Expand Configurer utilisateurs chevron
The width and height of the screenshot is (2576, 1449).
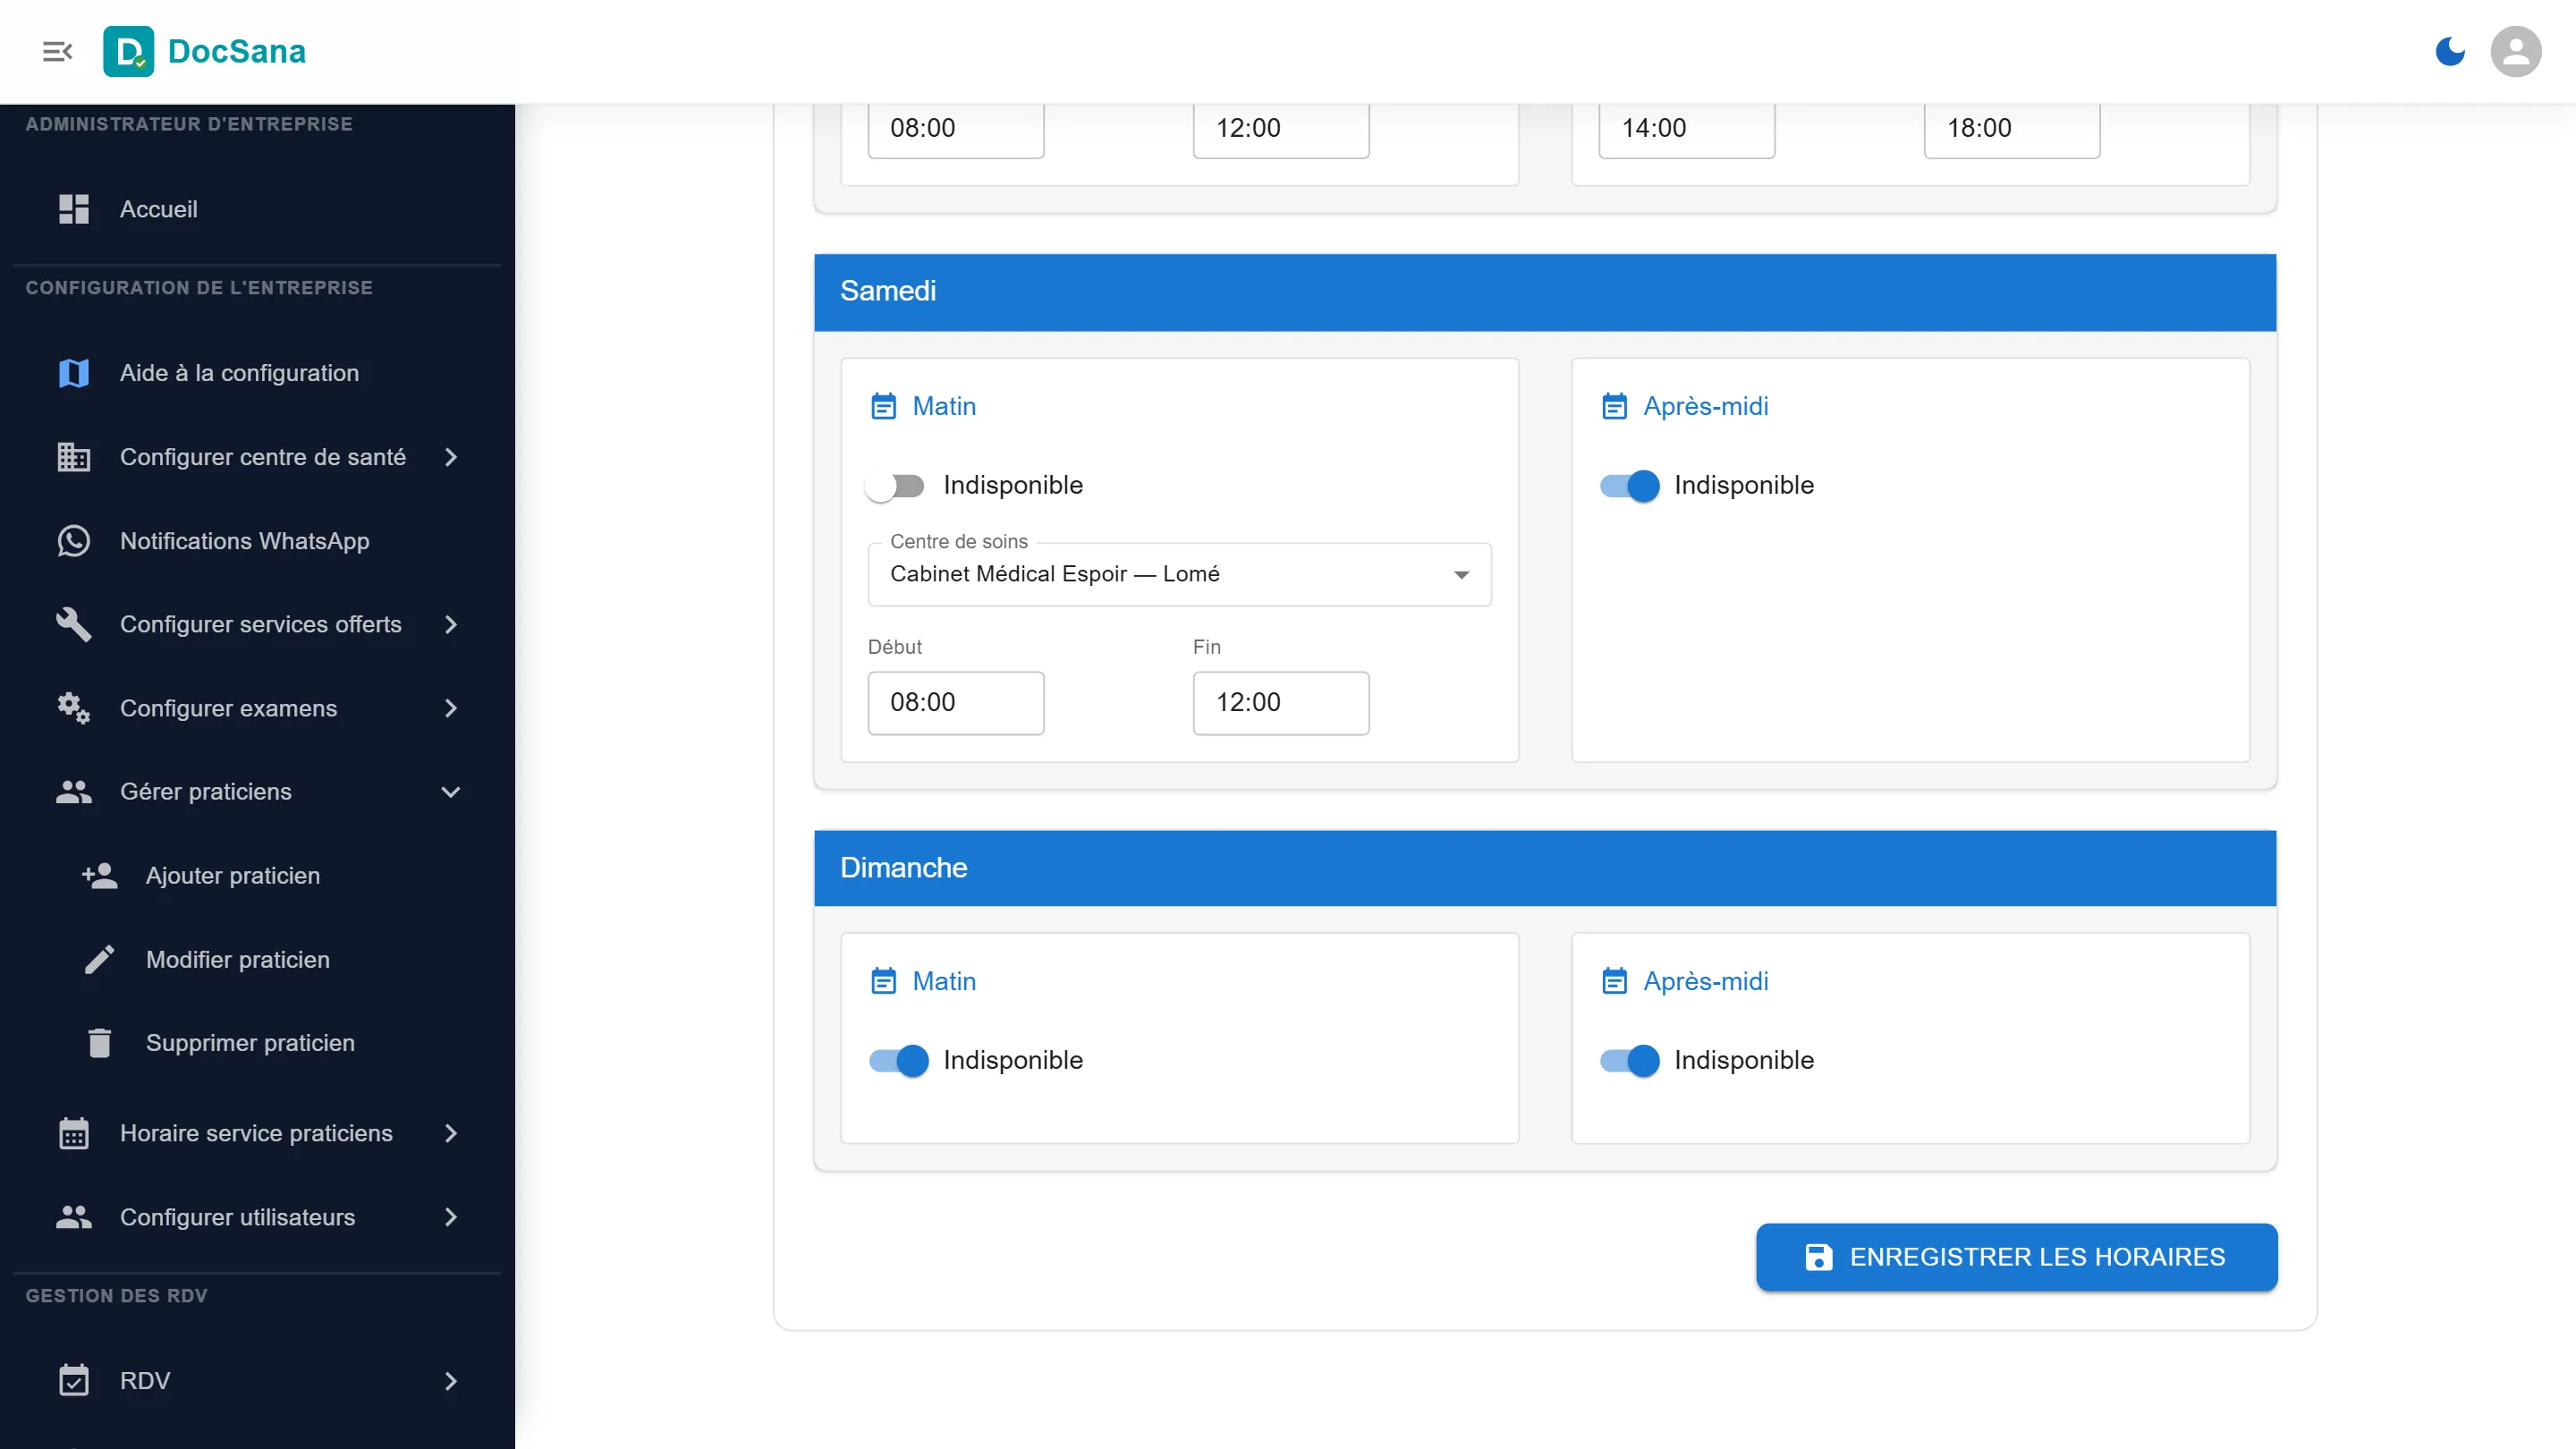pyautogui.click(x=451, y=1217)
